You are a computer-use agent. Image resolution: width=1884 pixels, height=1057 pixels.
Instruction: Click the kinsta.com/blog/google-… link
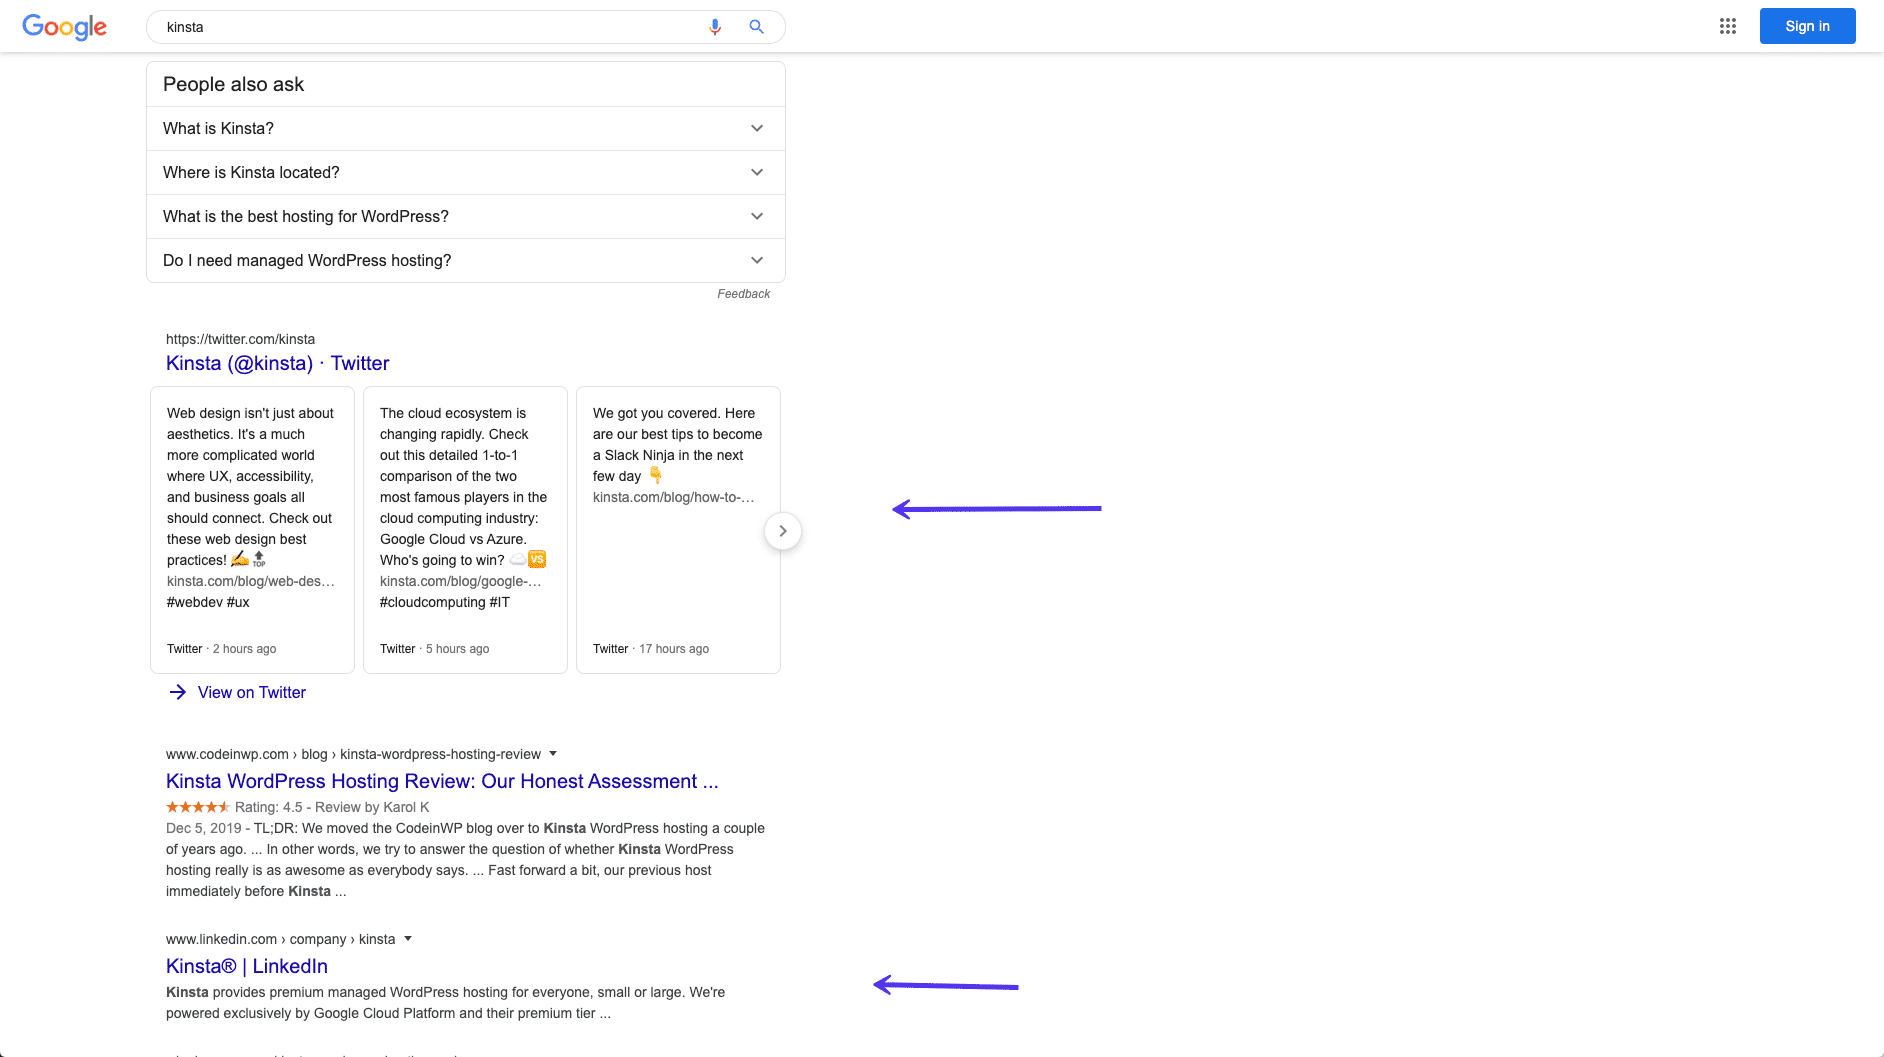461,581
